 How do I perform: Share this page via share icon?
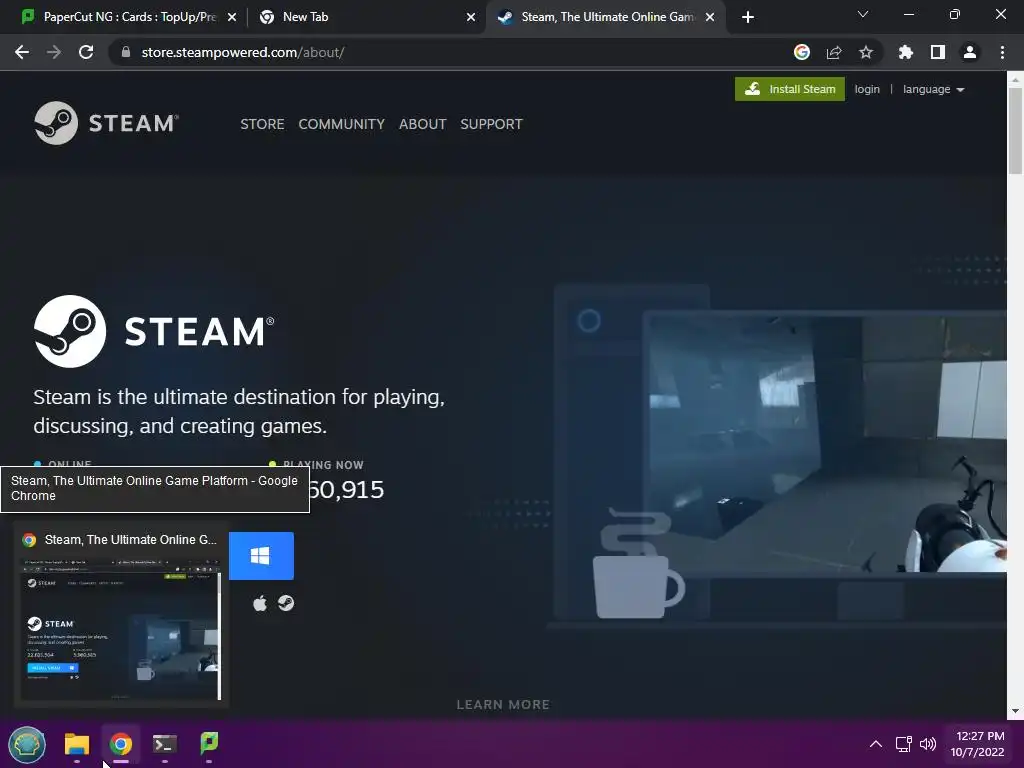coord(834,52)
